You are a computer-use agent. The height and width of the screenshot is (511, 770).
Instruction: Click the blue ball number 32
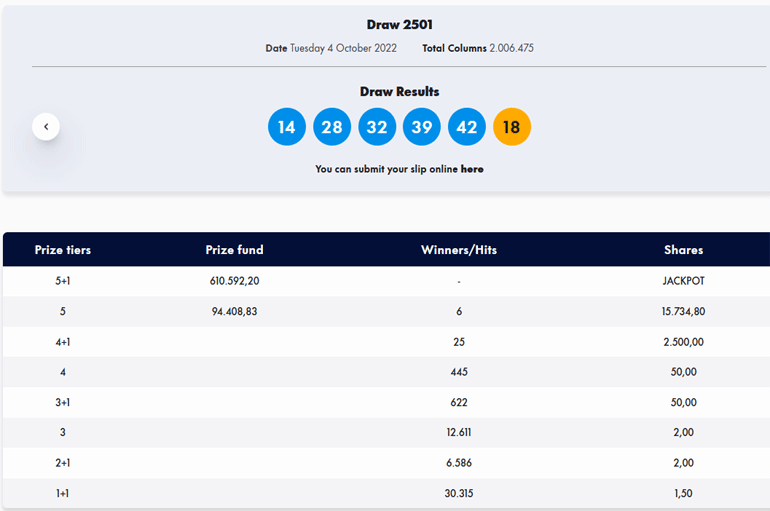coord(377,127)
